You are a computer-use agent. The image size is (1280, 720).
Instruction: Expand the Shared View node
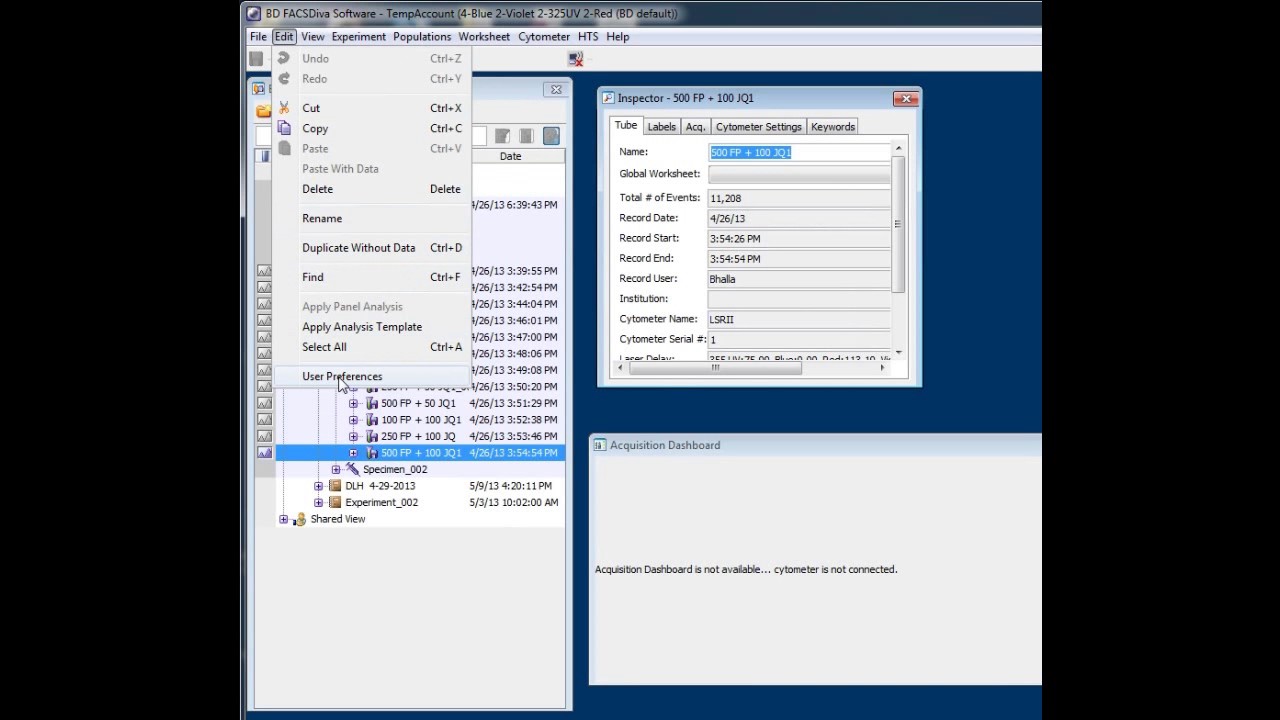[284, 519]
